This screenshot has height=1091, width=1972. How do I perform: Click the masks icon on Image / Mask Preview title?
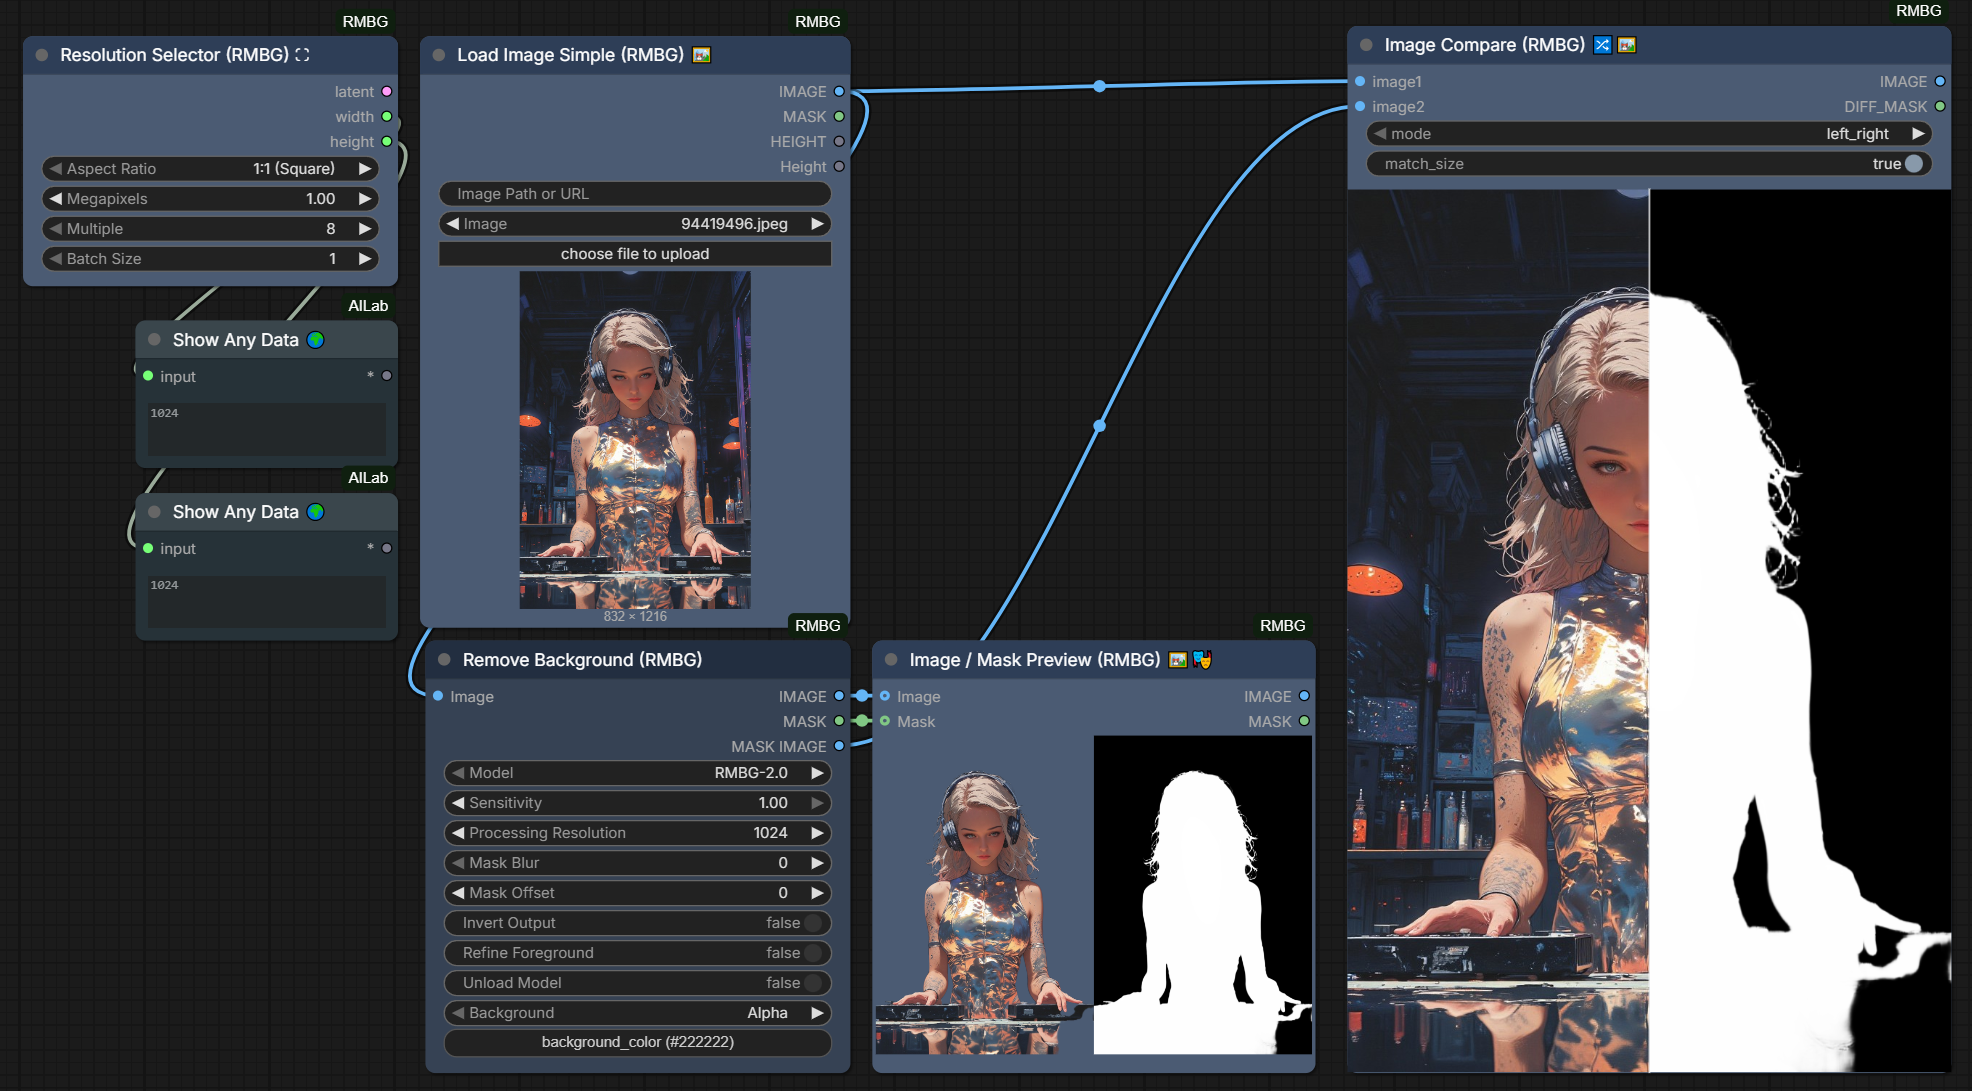click(1203, 660)
